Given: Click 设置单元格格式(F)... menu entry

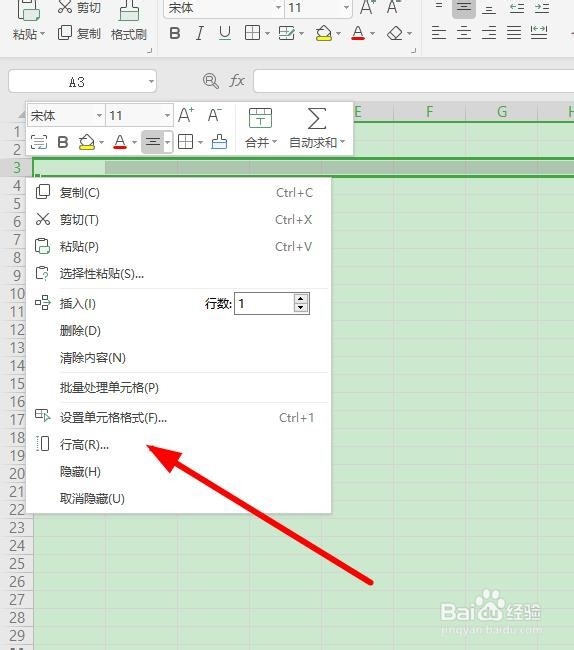Looking at the screenshot, I should pyautogui.click(x=178, y=417).
